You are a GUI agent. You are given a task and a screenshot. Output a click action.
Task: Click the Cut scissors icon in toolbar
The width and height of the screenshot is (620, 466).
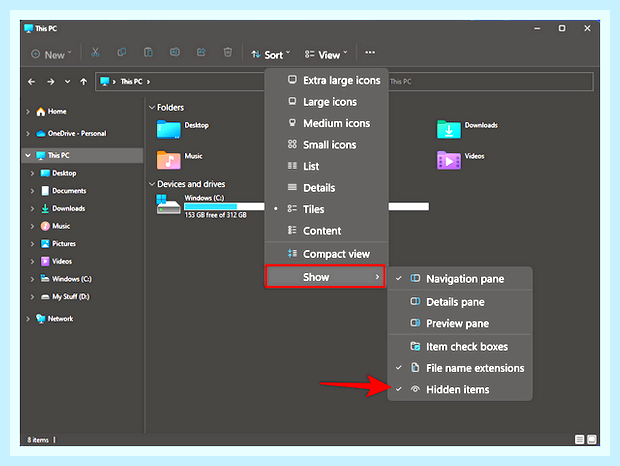95,52
